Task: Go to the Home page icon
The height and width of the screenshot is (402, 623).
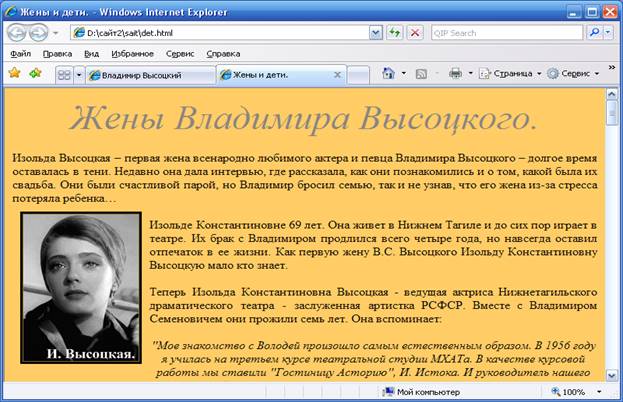Action: pyautogui.click(x=388, y=74)
